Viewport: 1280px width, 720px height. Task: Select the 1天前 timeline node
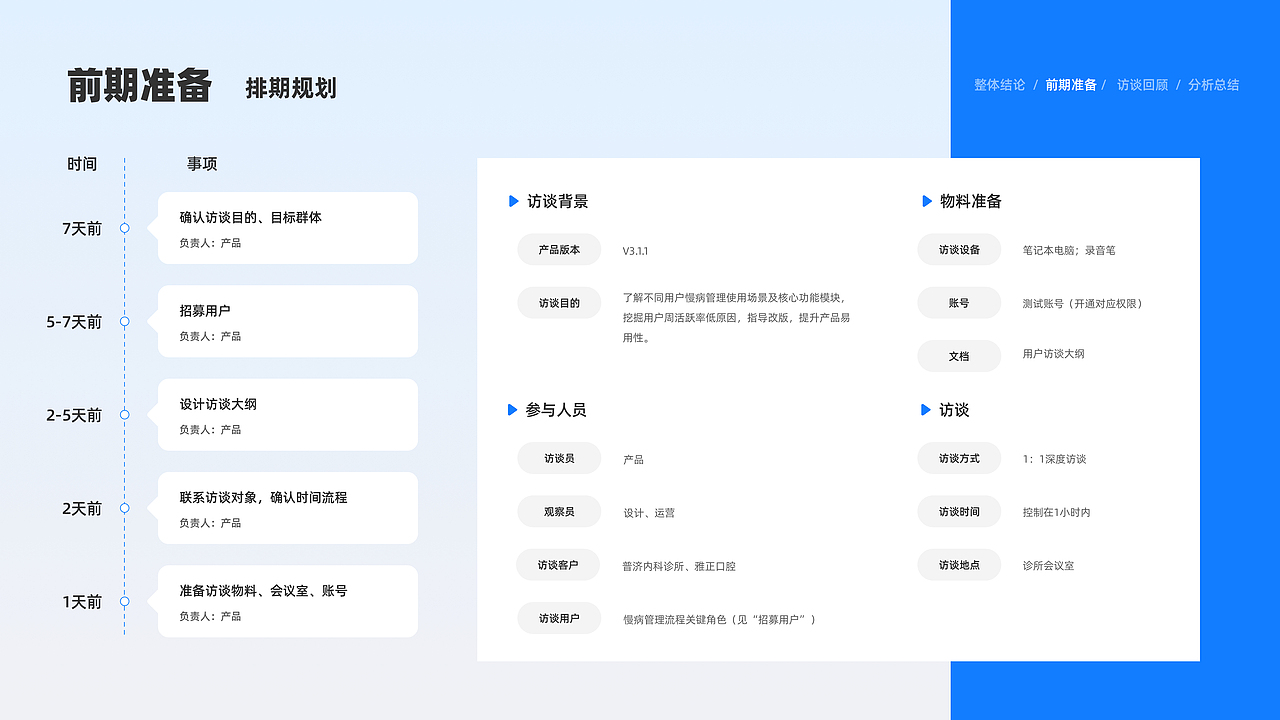(124, 602)
